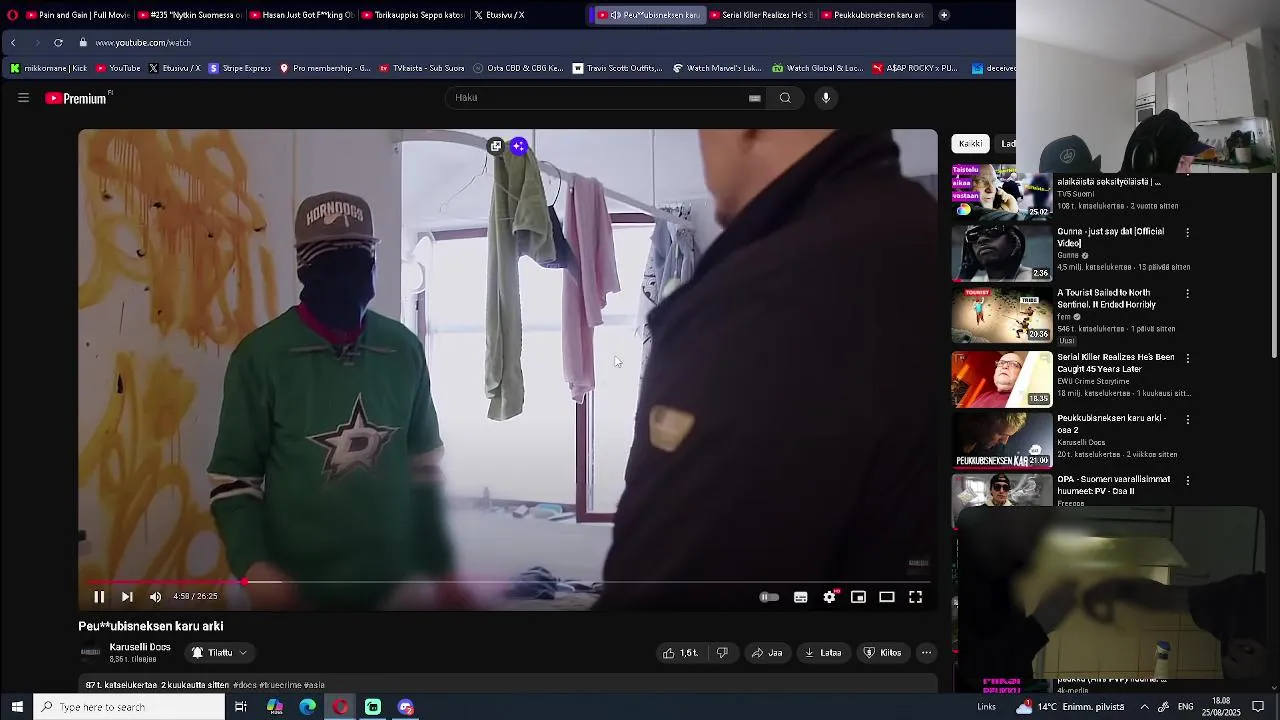Open Travis Scott Outfits bookmark
1280x720 pixels.
pyautogui.click(x=618, y=68)
